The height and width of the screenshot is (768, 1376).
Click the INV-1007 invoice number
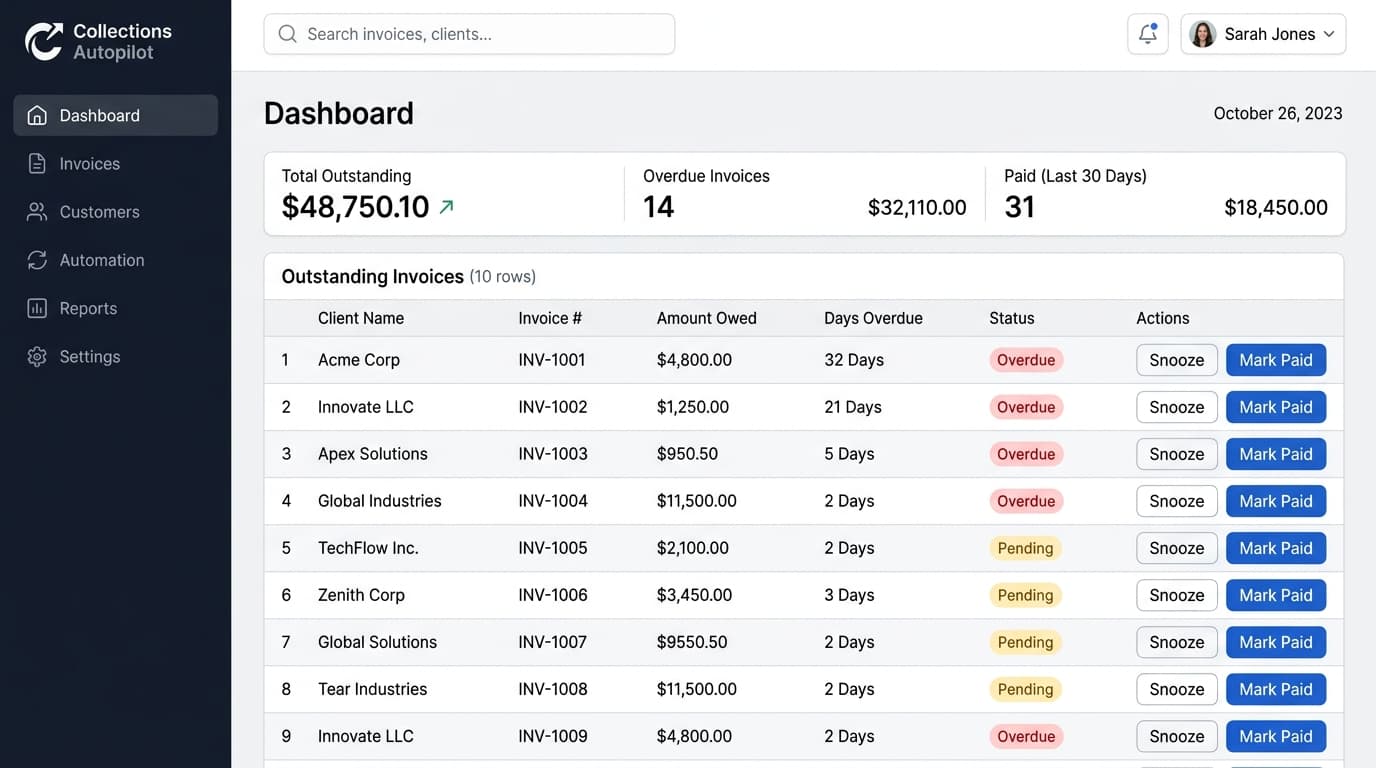pos(553,642)
